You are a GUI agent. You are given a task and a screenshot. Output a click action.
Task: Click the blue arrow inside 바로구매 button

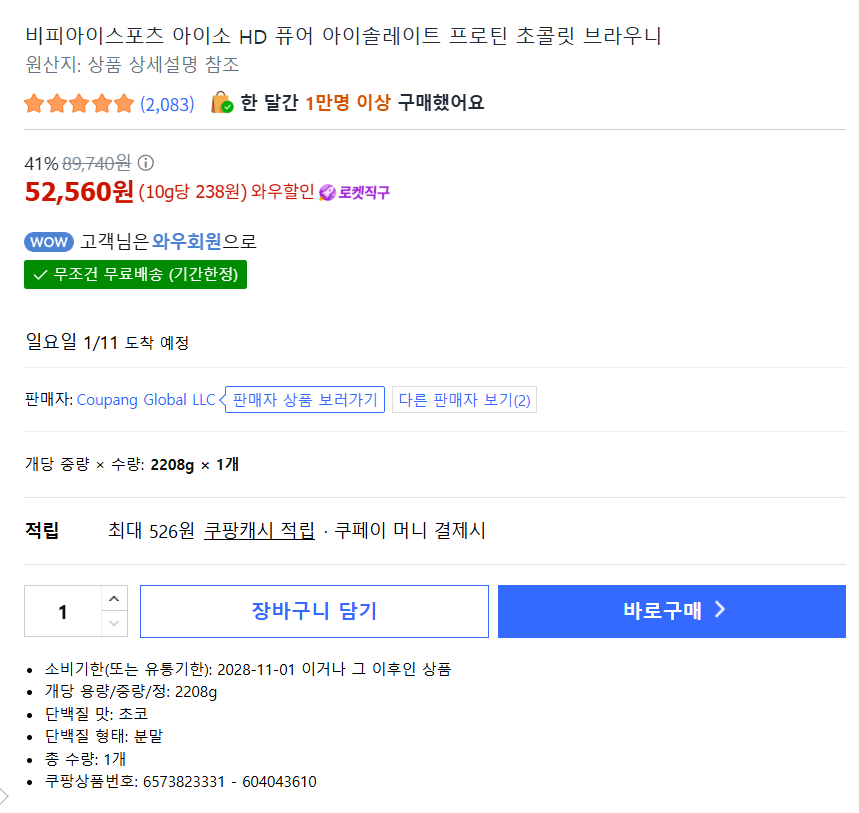pos(722,611)
